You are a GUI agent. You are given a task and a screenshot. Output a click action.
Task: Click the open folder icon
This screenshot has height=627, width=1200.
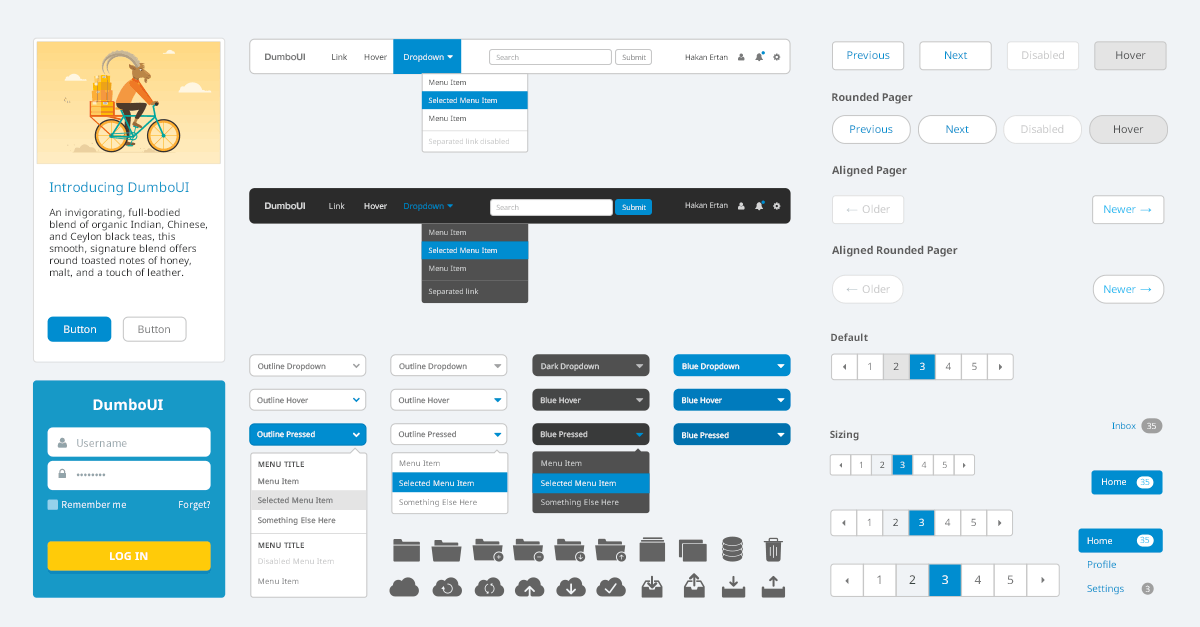click(446, 549)
